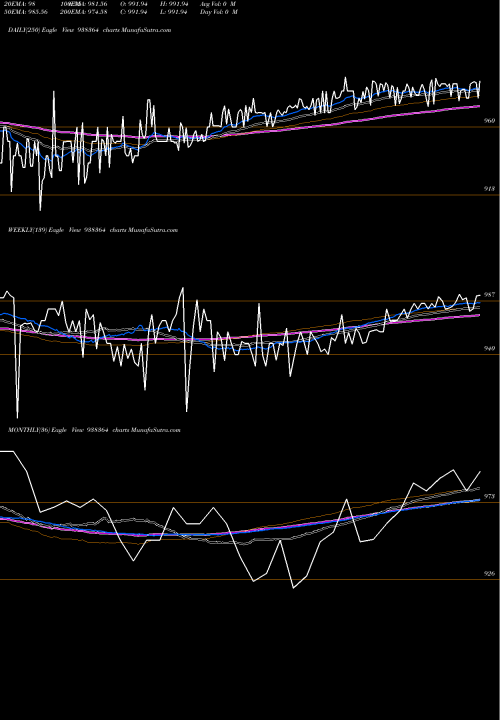Viewport: 500px width, 720px height.
Task: Click the 20EMA value label
Action: (19, 4)
